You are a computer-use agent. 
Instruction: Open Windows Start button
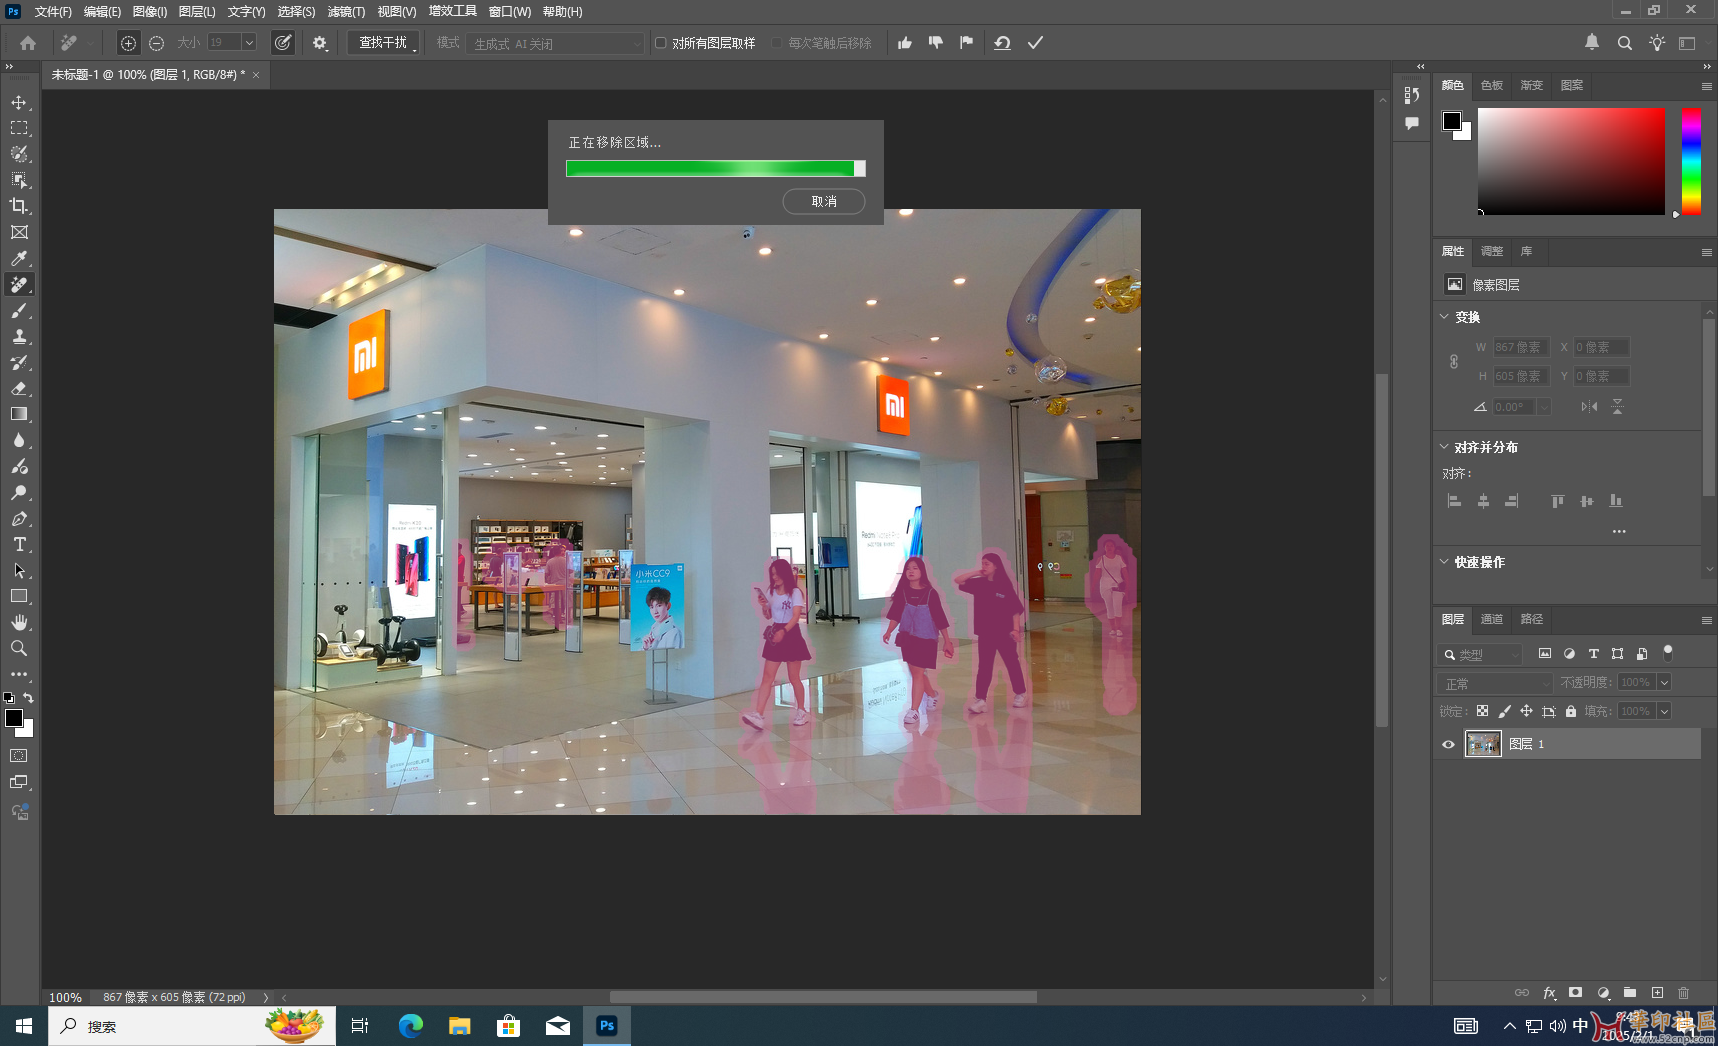[24, 1026]
